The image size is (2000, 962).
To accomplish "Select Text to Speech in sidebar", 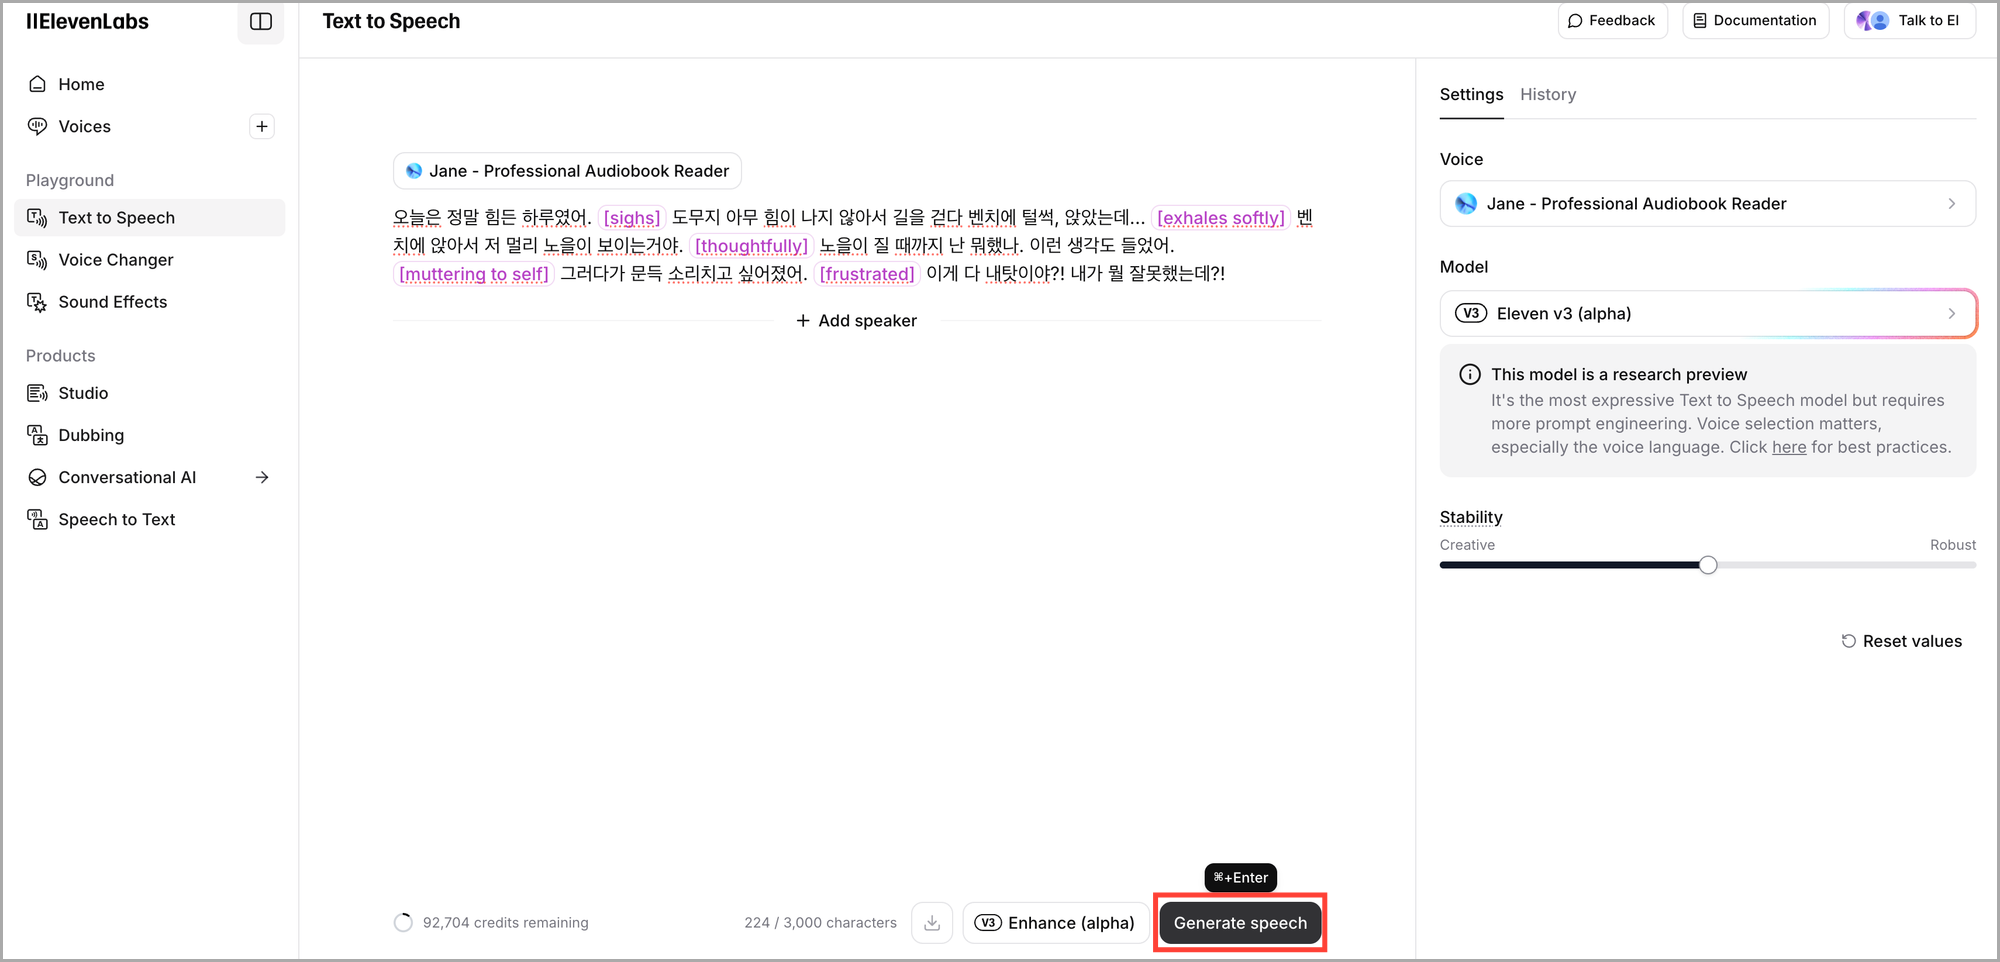I will coord(150,218).
